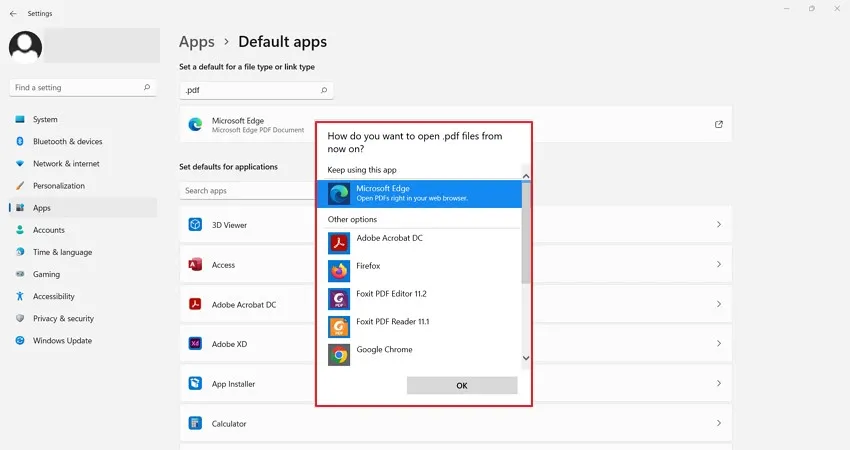Open Gaming settings

[x=83, y=274]
